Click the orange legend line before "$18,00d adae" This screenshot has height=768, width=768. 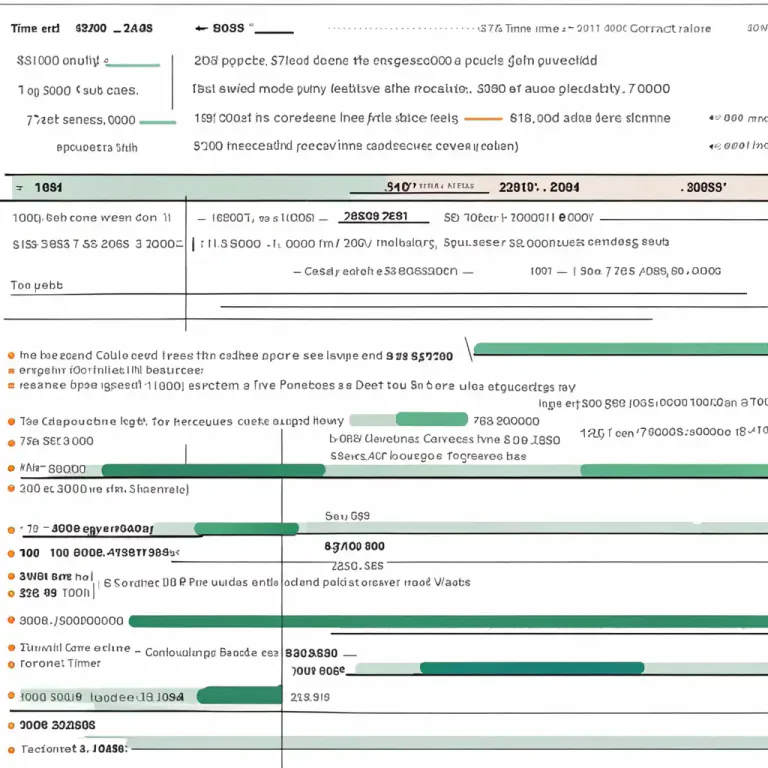tap(483, 119)
